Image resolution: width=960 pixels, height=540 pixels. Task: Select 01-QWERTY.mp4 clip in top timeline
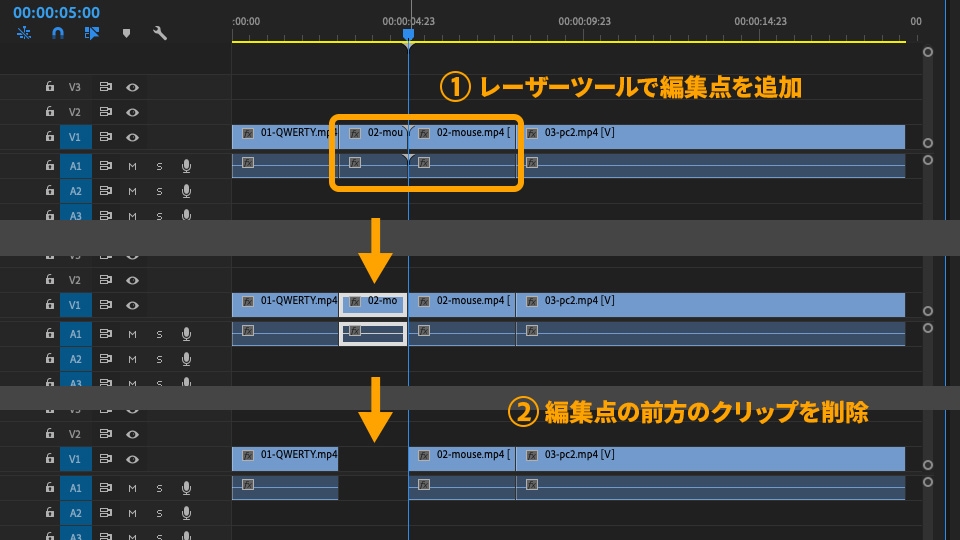[285, 137]
